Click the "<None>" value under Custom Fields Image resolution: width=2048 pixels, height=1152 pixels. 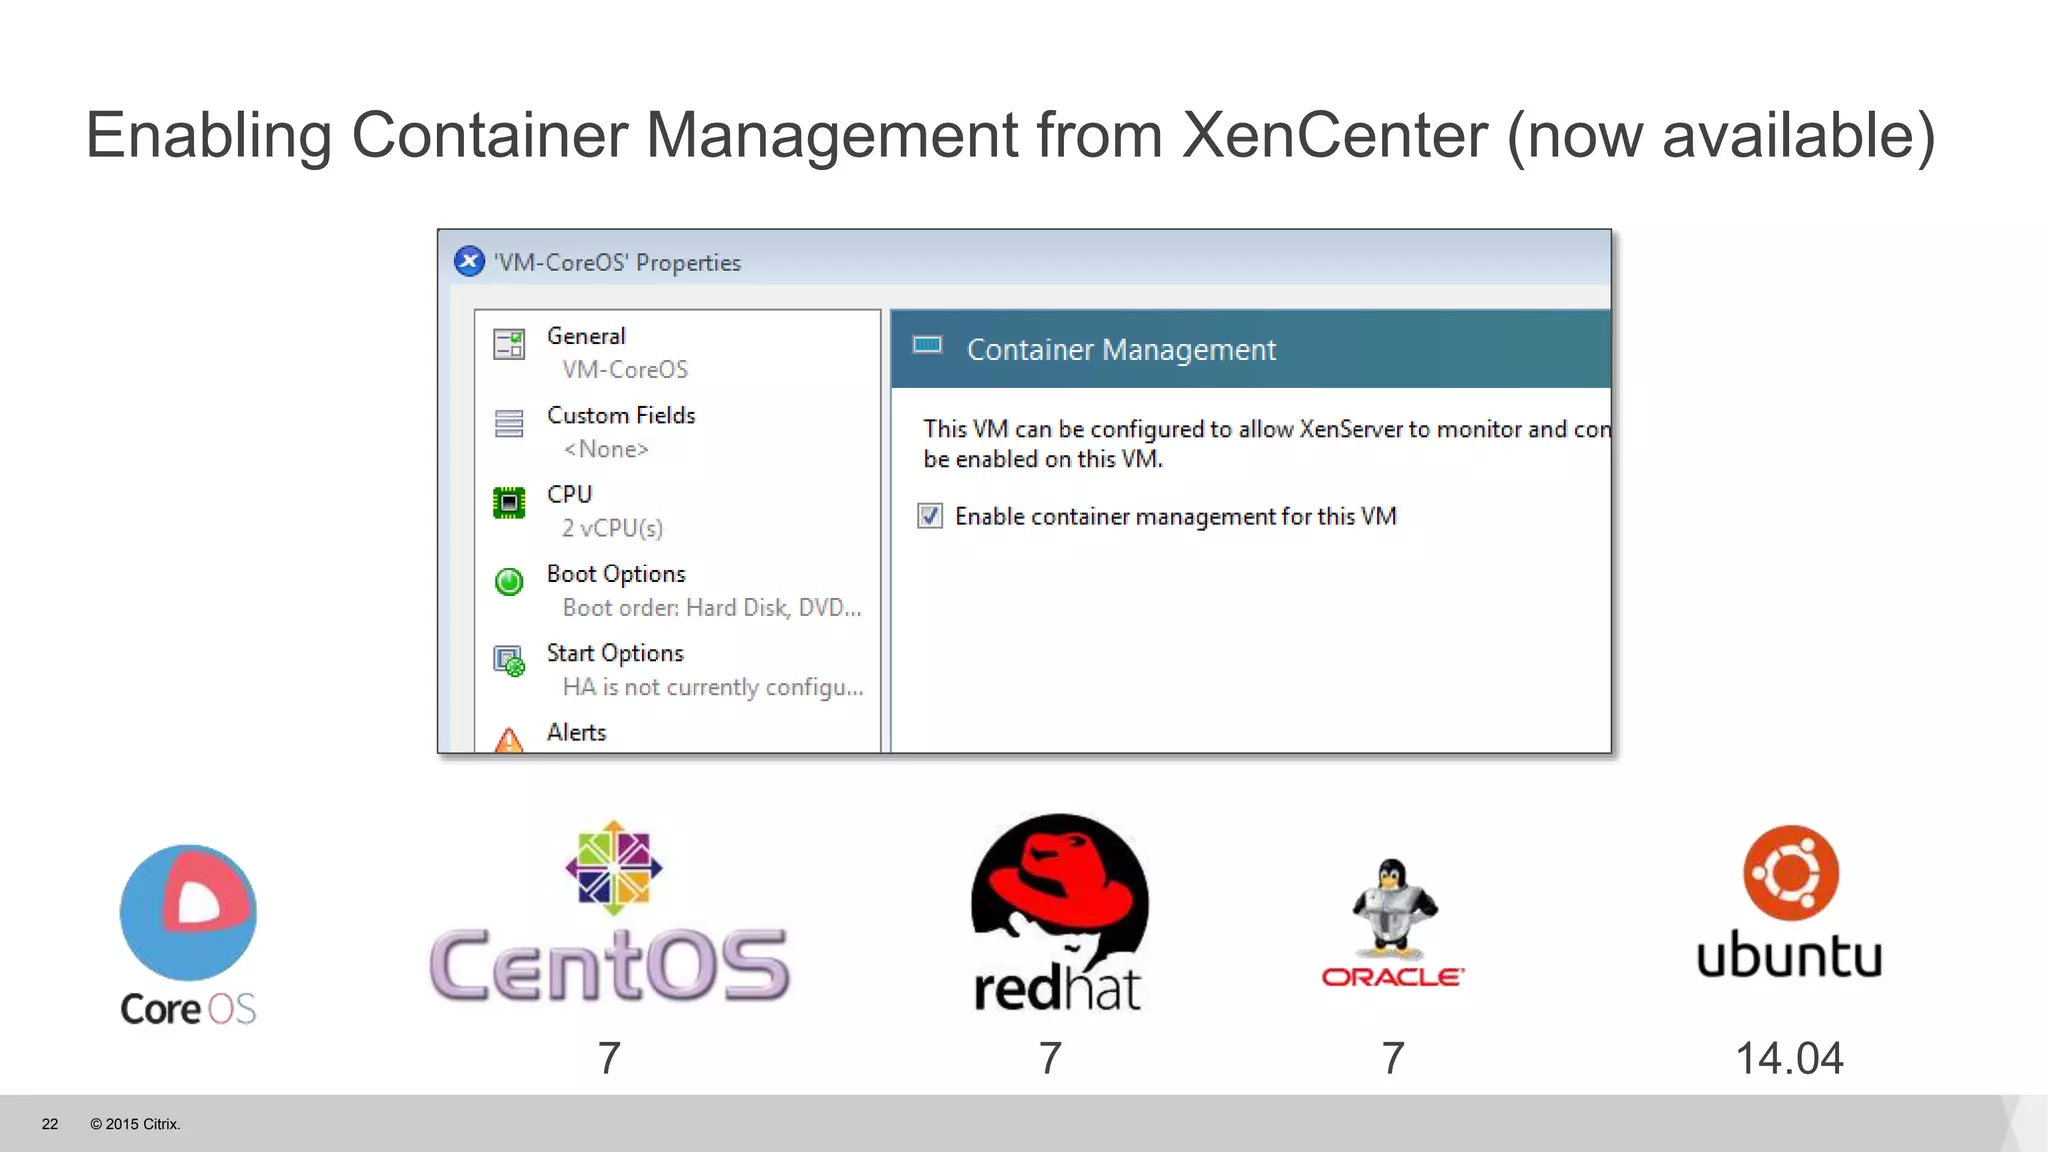(606, 449)
